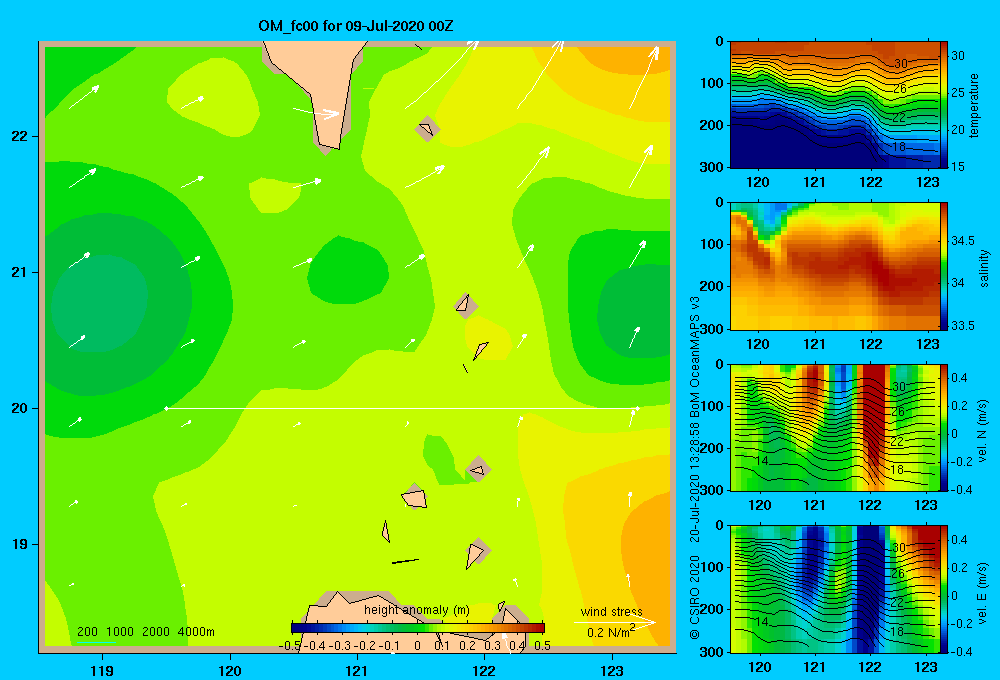Click the vel. E panel color bar
The height and width of the screenshot is (680, 1000).
(944, 589)
